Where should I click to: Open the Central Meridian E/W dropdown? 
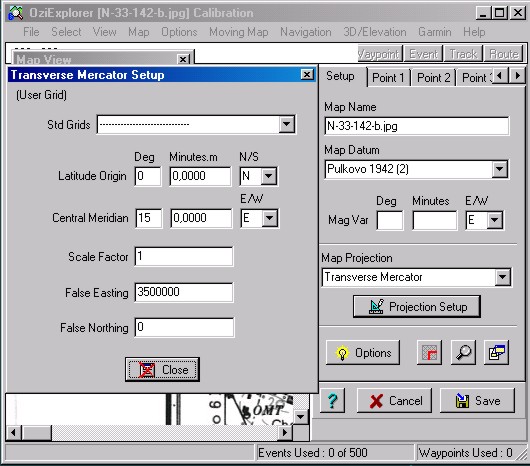click(269, 218)
